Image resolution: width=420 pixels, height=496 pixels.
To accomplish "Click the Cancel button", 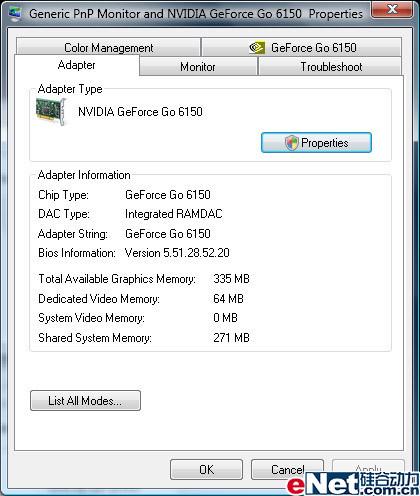I will (287, 469).
